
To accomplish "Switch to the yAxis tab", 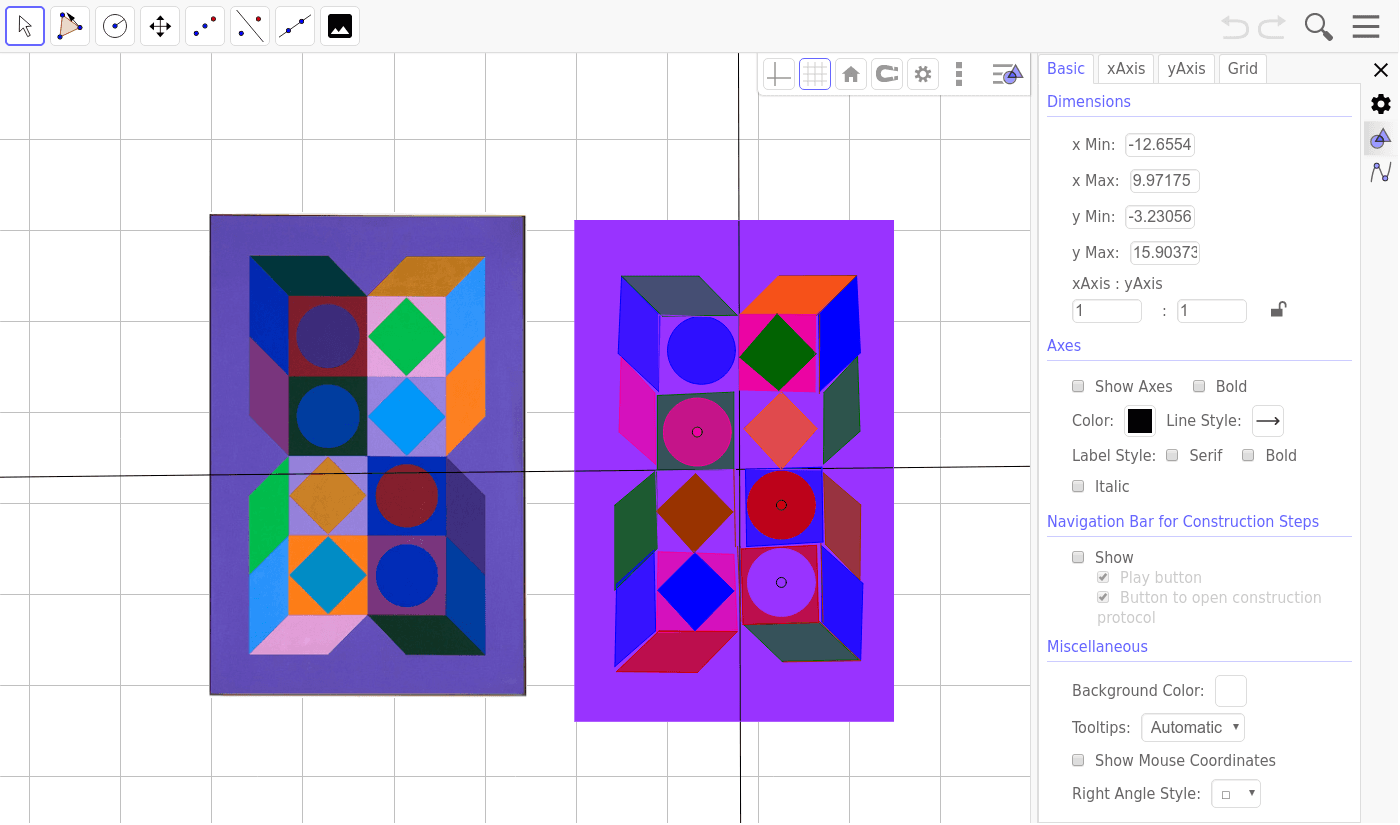I will 1187,68.
